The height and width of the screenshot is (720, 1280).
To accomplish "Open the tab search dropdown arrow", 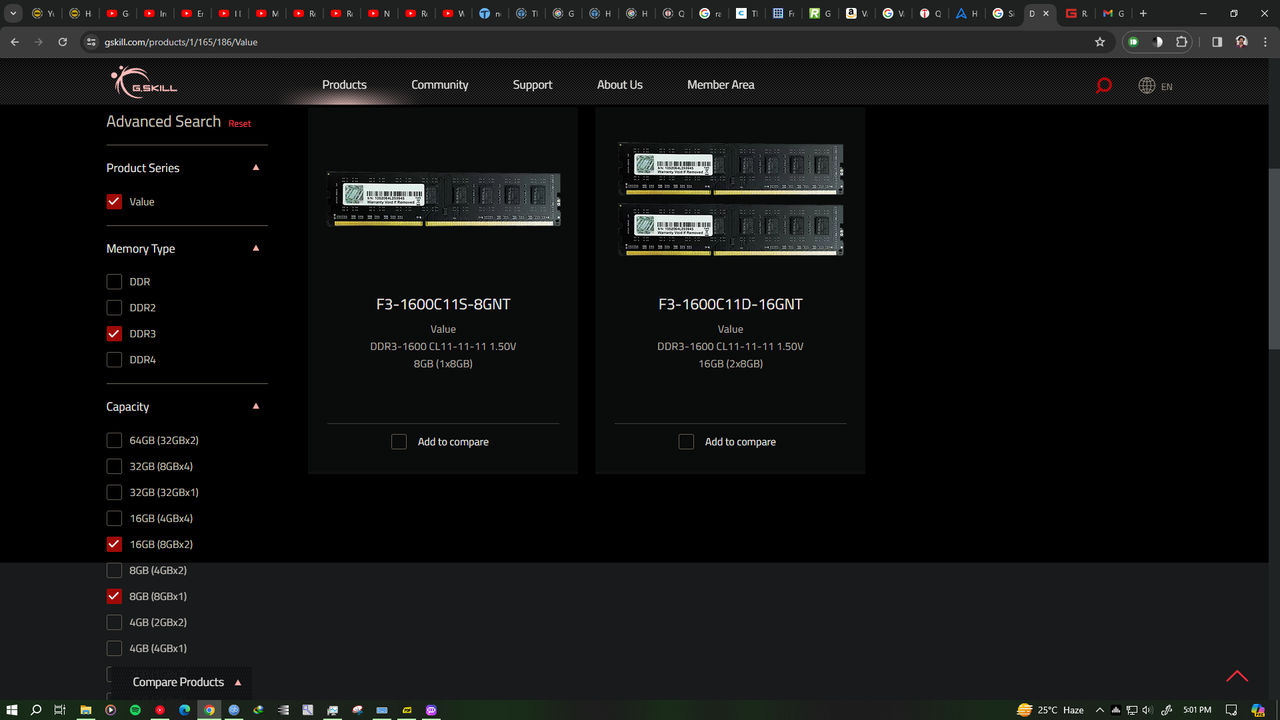I will pyautogui.click(x=13, y=14).
